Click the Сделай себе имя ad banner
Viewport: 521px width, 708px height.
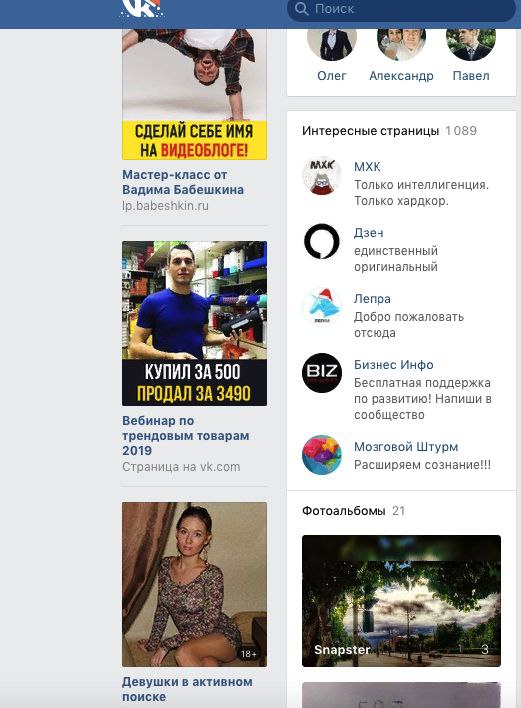[194, 94]
